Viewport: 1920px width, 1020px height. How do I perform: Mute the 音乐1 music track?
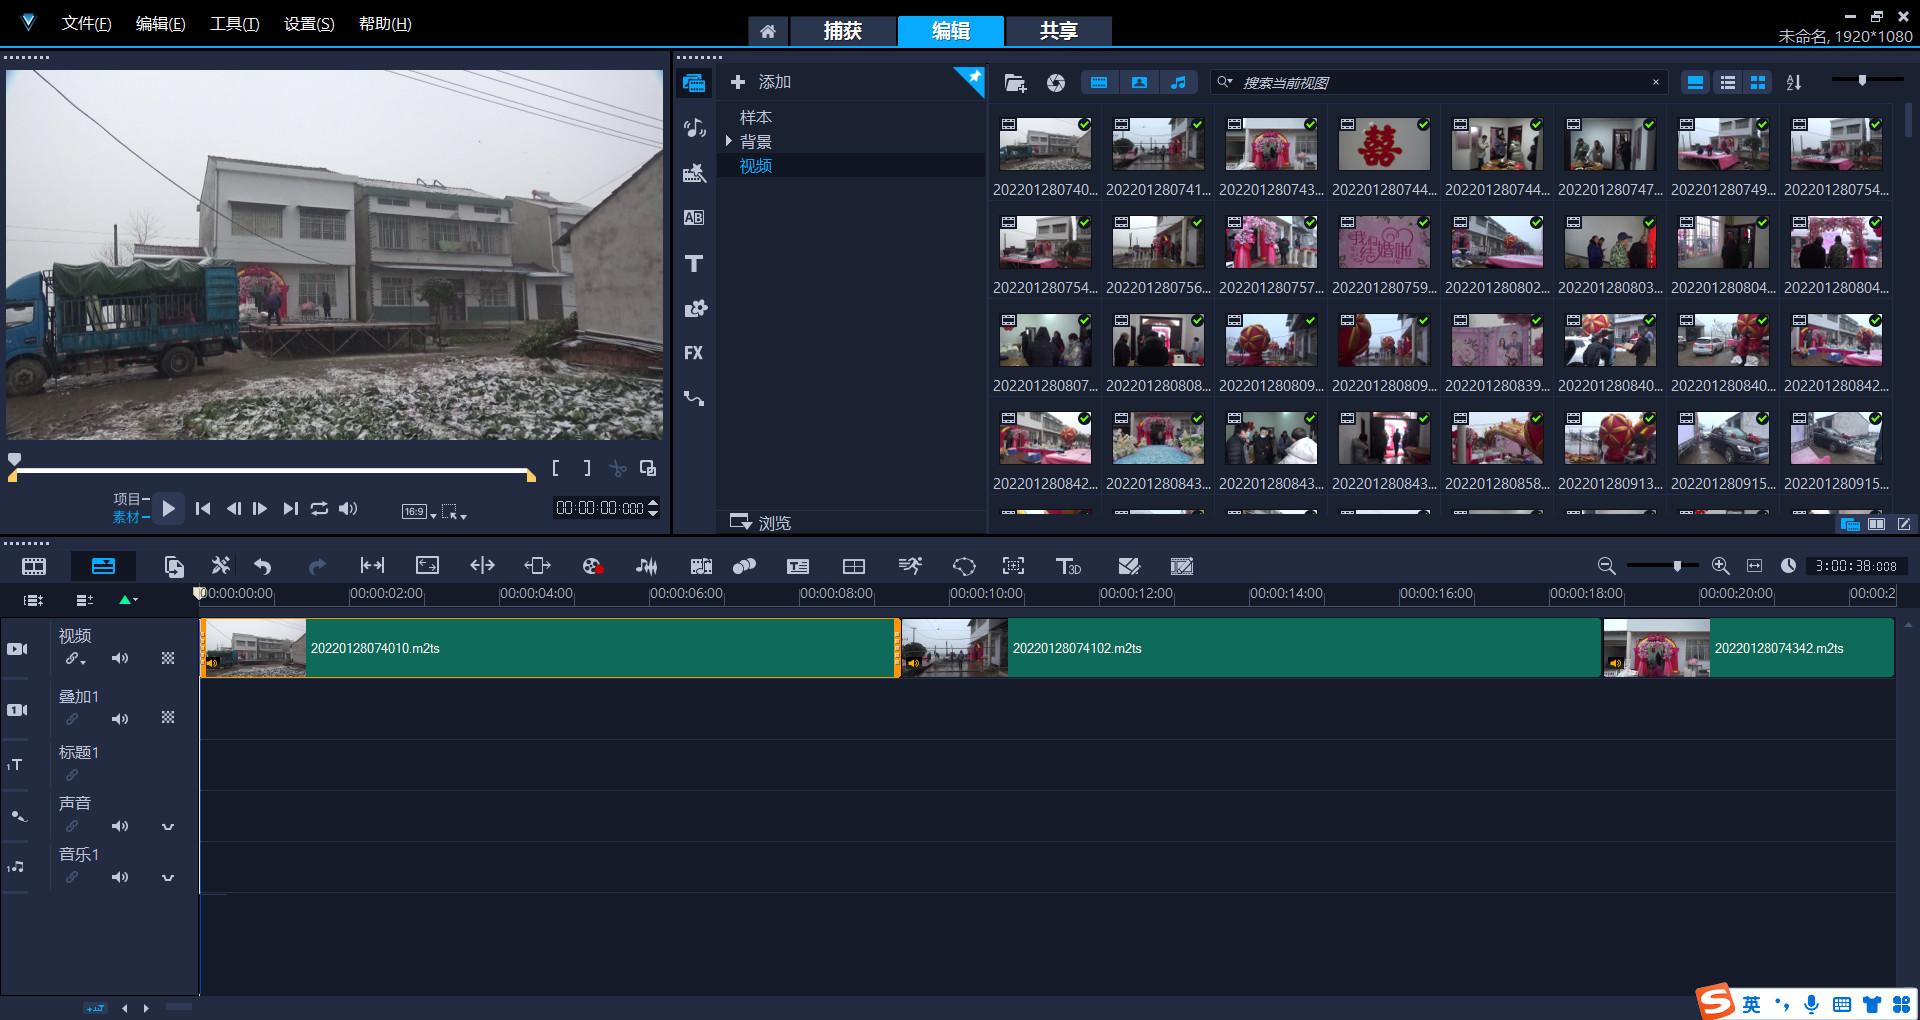(120, 877)
